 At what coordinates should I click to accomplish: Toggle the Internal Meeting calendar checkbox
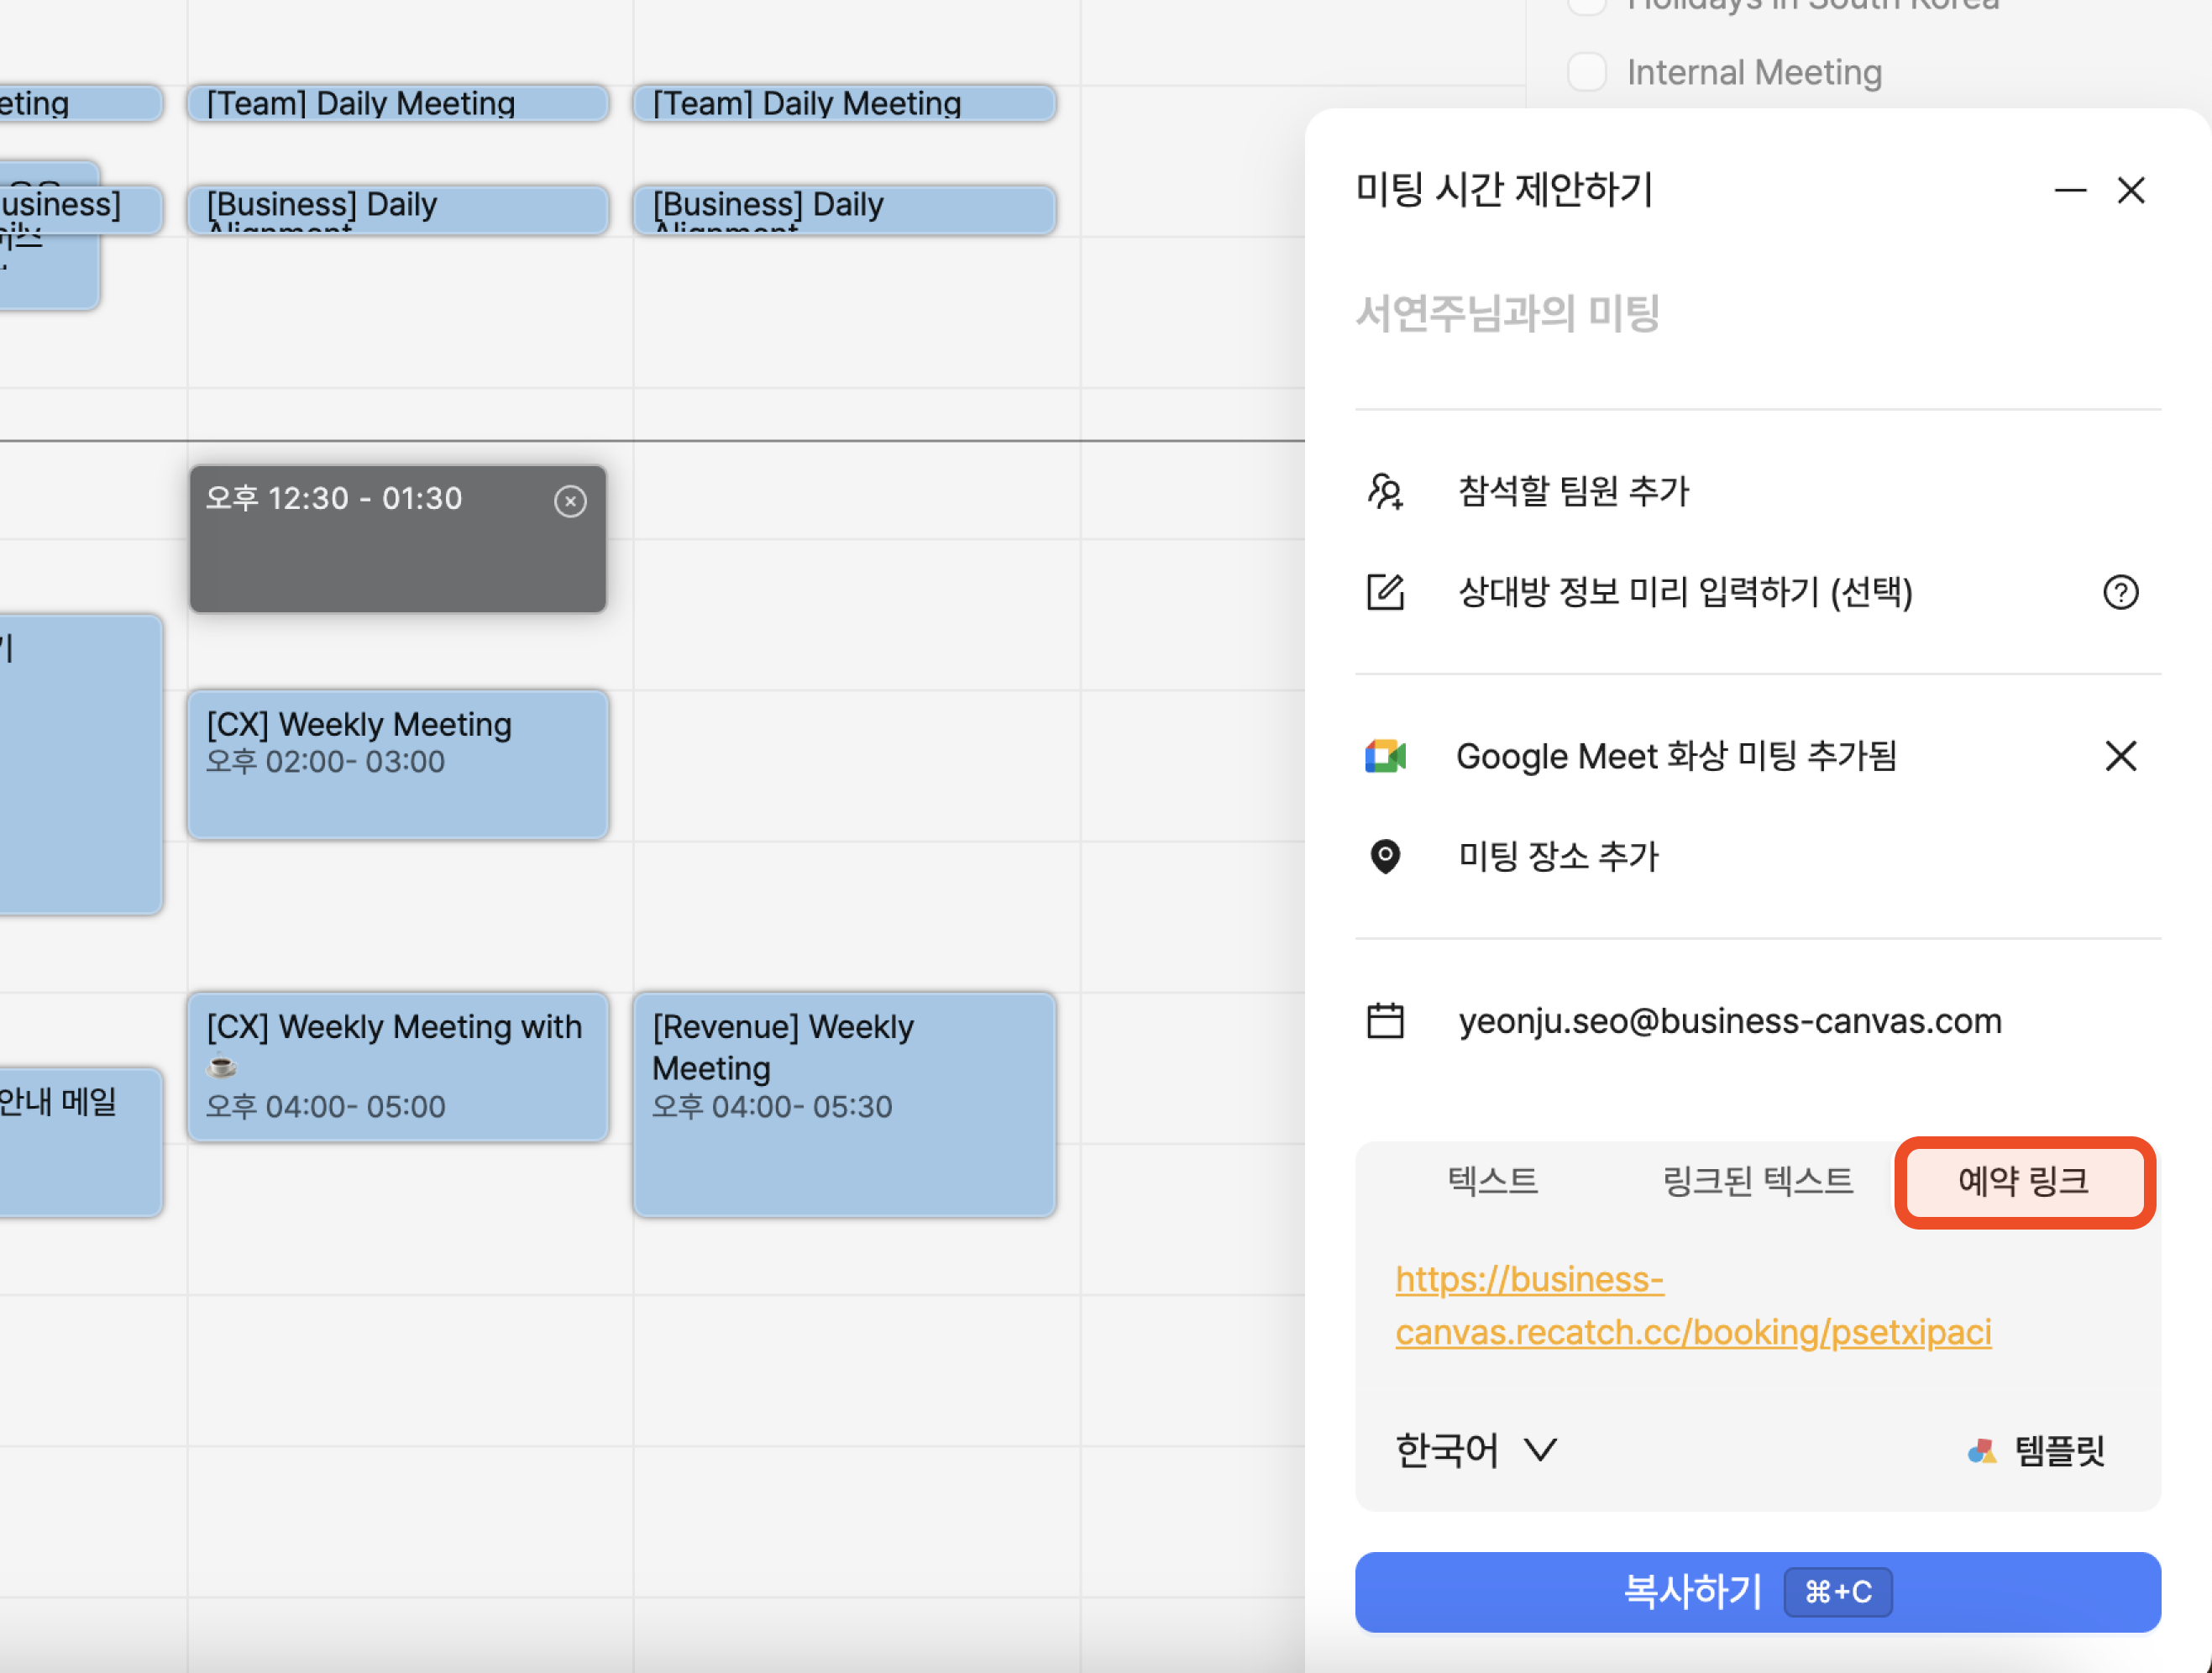[x=1587, y=72]
